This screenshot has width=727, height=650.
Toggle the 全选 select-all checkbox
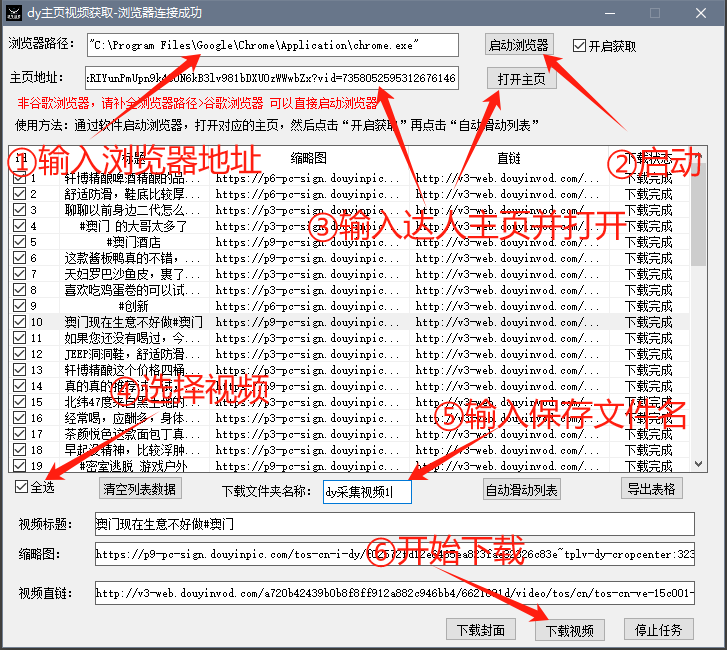pyautogui.click(x=21, y=487)
